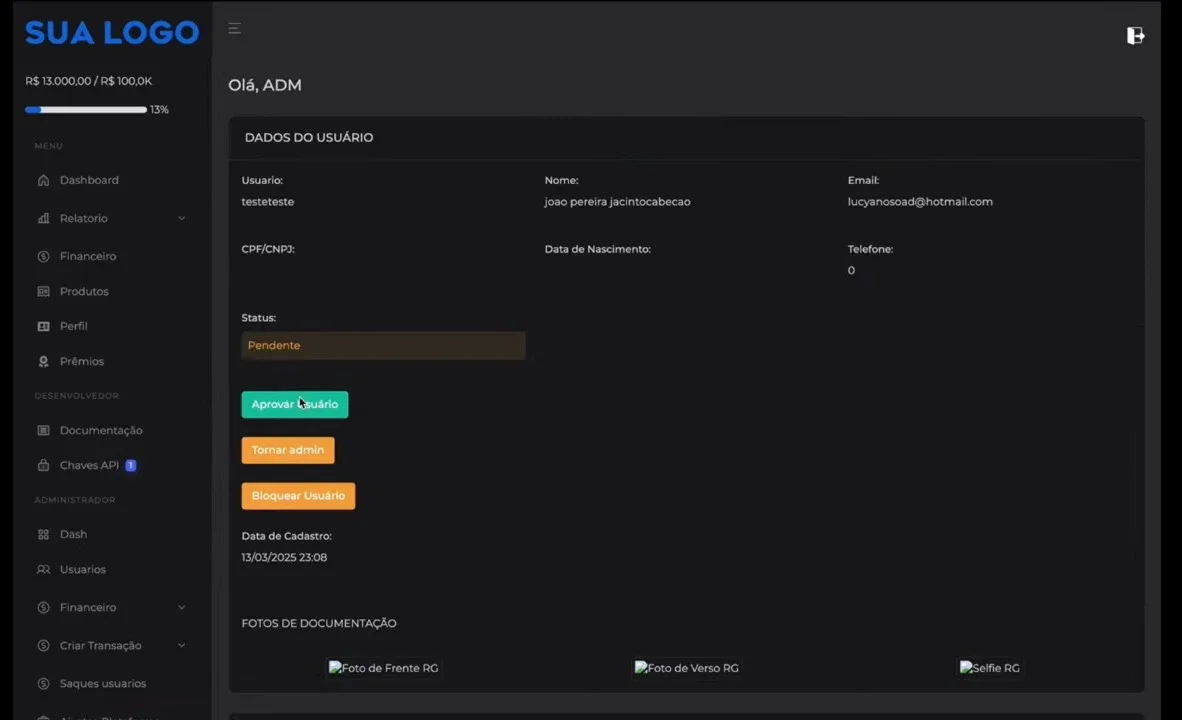Click the logout icon at top right
Image resolution: width=1182 pixels, height=720 pixels.
tap(1135, 35)
